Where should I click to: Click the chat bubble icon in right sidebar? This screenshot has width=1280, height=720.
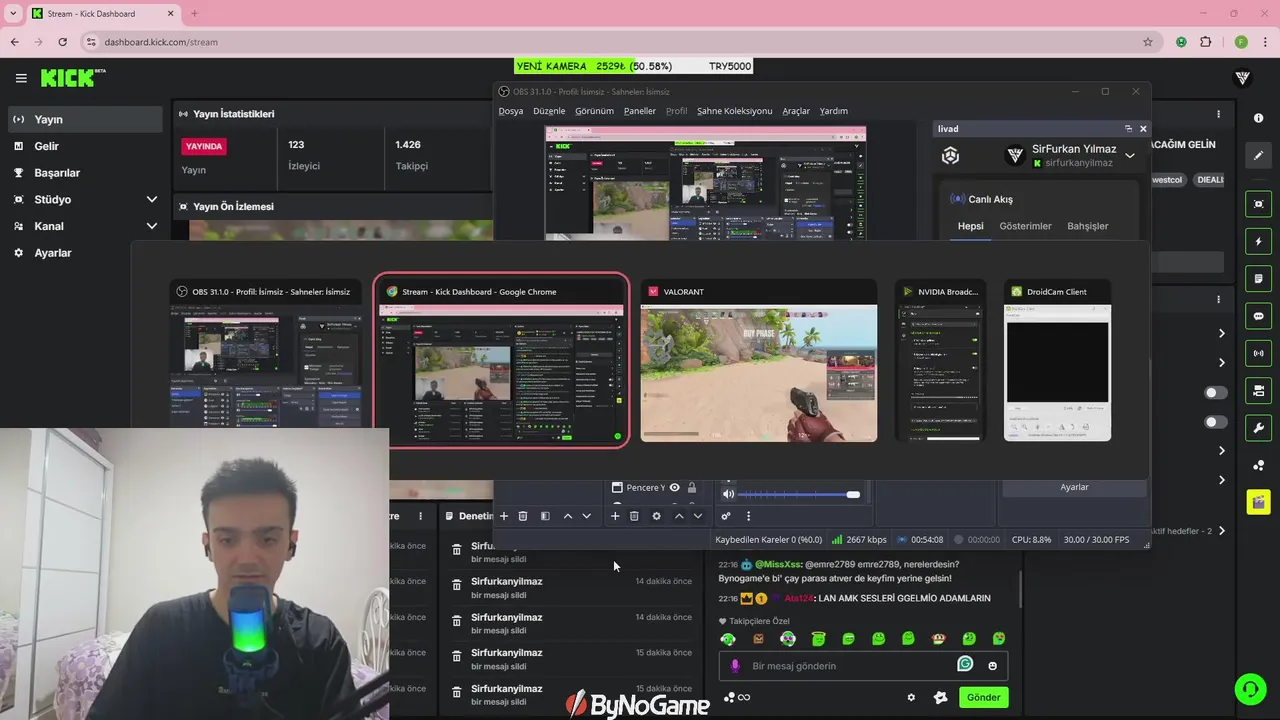1258,316
